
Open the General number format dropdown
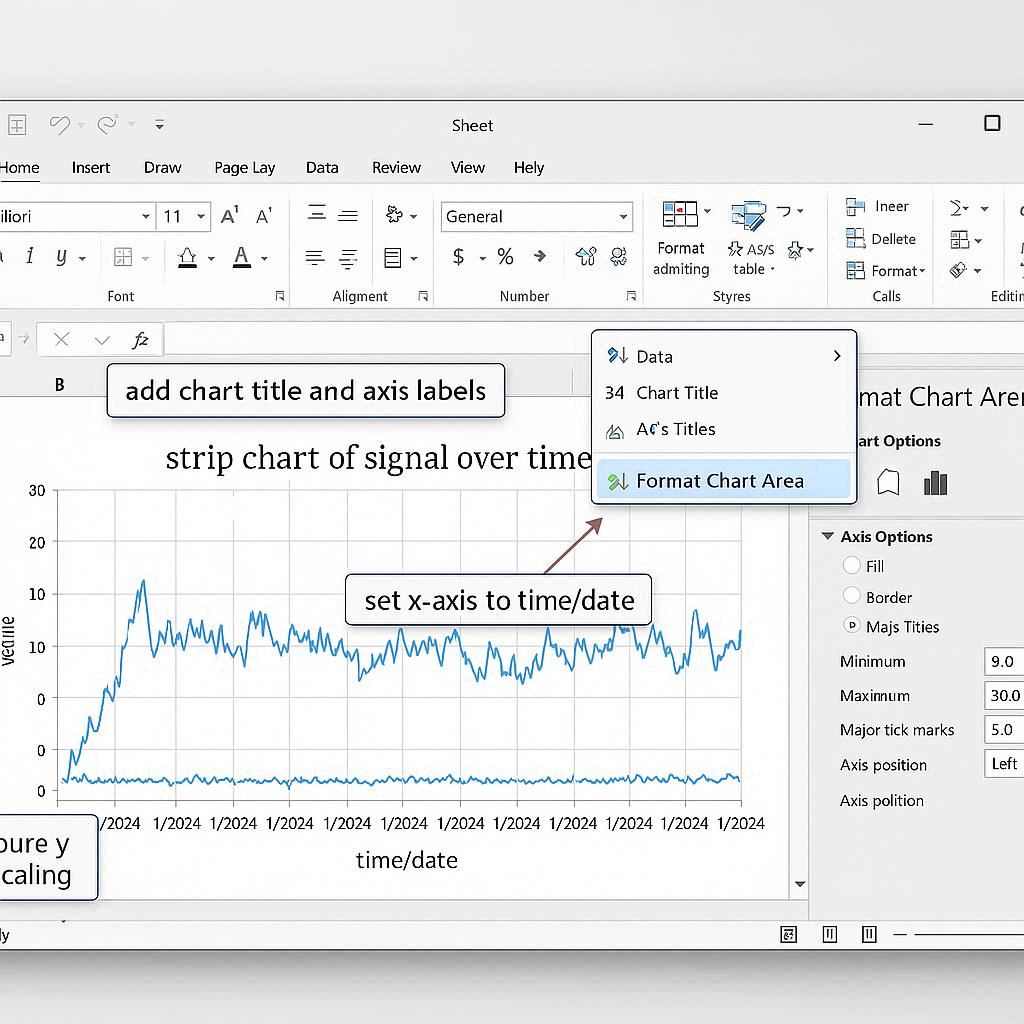pos(623,217)
